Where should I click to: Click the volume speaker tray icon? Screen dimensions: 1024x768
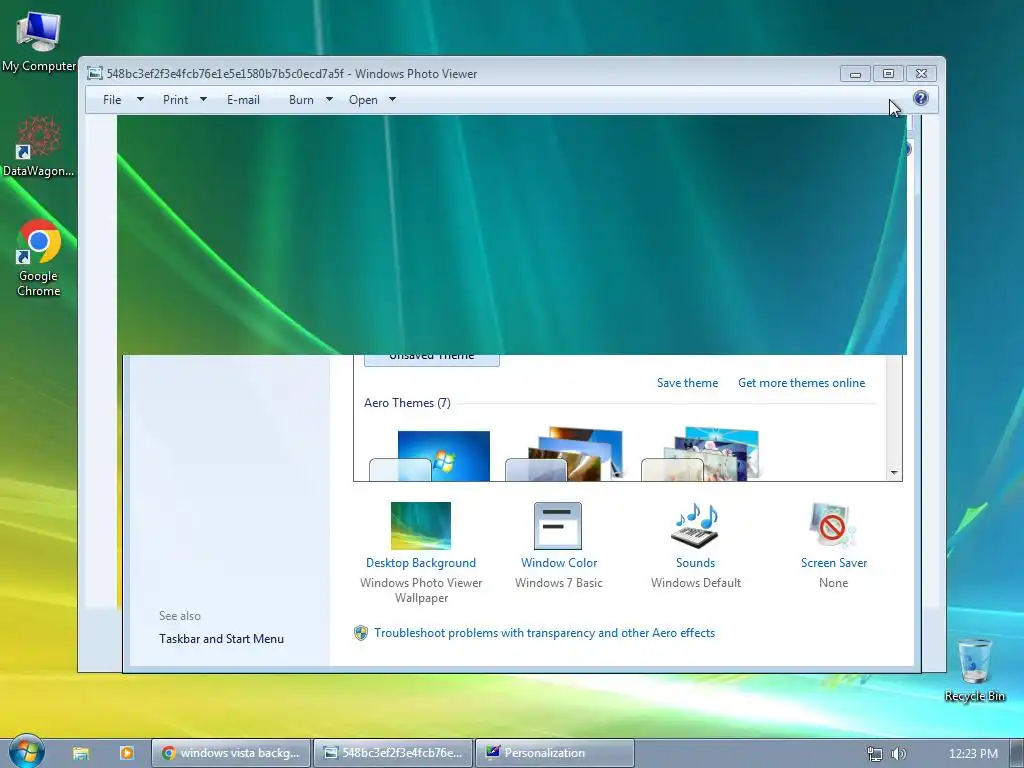[899, 754]
